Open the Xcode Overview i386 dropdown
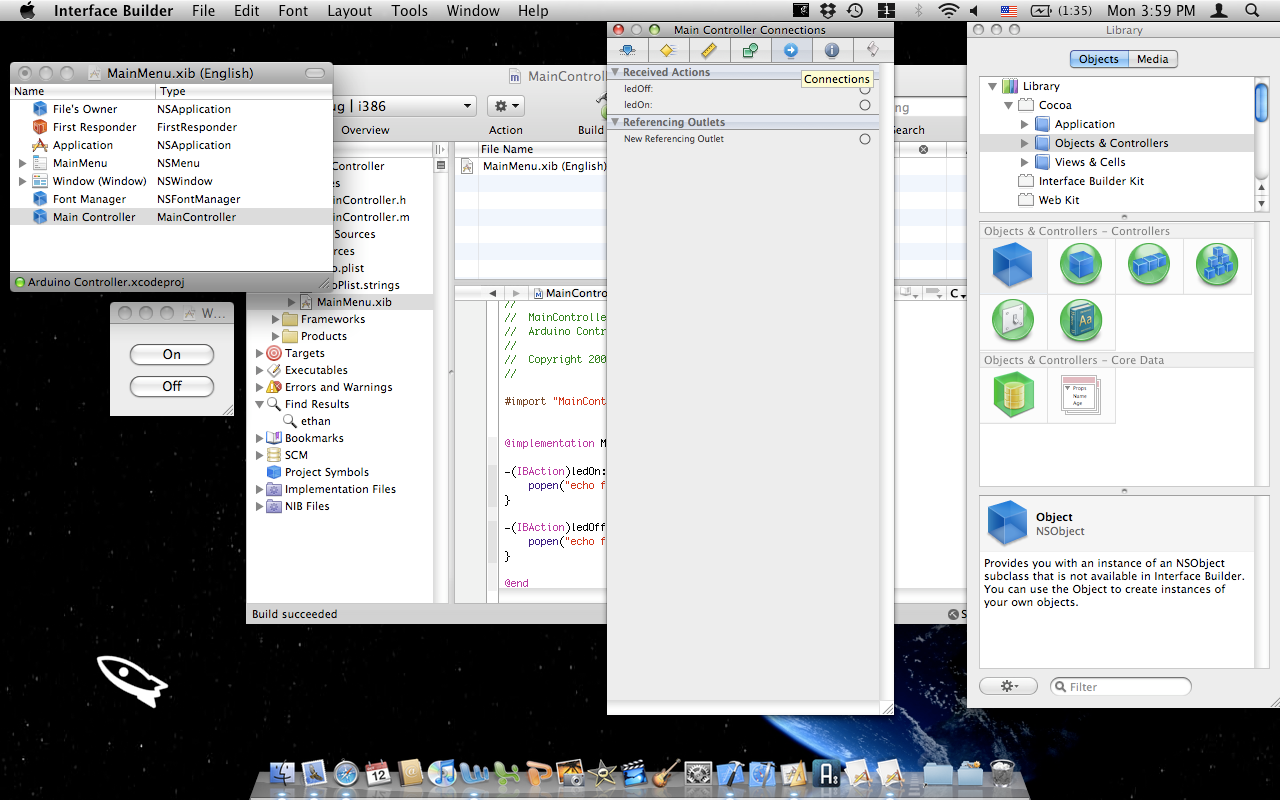The width and height of the screenshot is (1280, 800). coord(403,106)
